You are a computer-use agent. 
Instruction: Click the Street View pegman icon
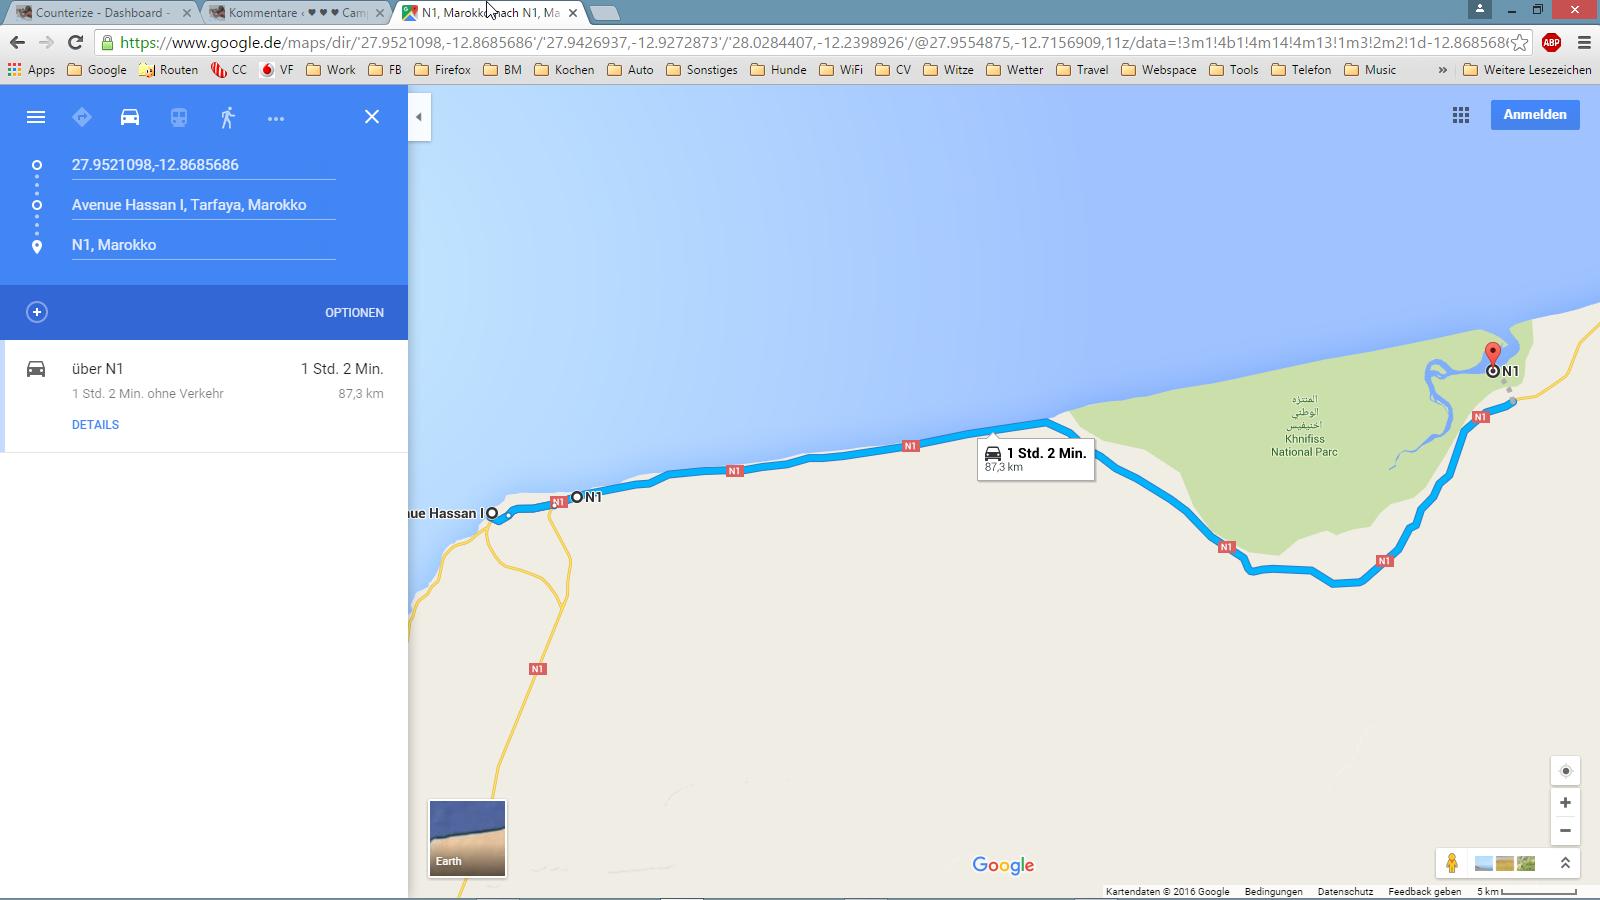pyautogui.click(x=1452, y=863)
